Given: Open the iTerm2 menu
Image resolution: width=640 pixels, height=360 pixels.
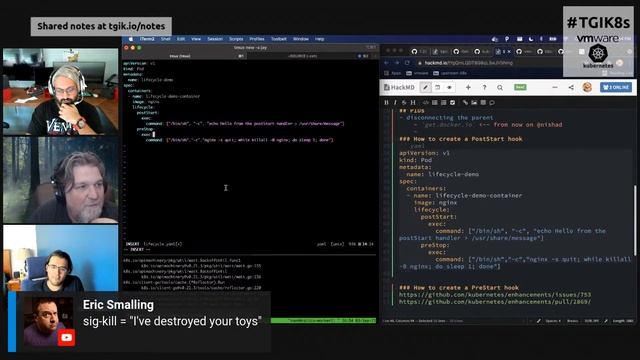Looking at the screenshot, I should pos(147,39).
